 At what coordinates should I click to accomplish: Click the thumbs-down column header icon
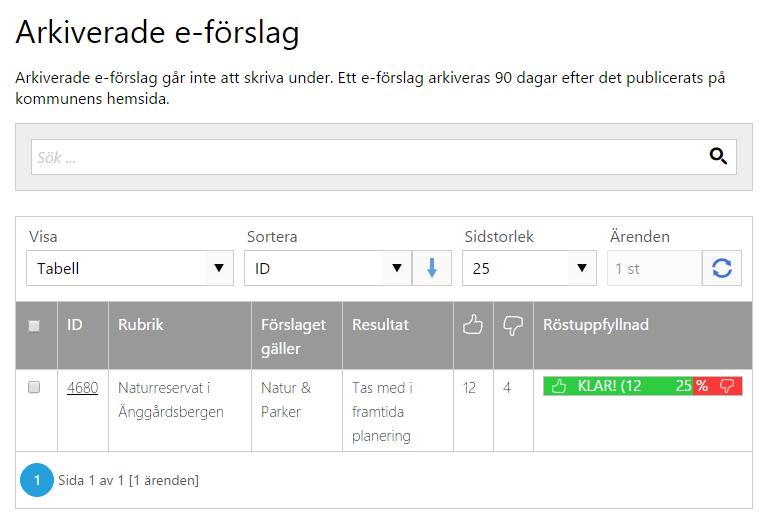(x=513, y=325)
